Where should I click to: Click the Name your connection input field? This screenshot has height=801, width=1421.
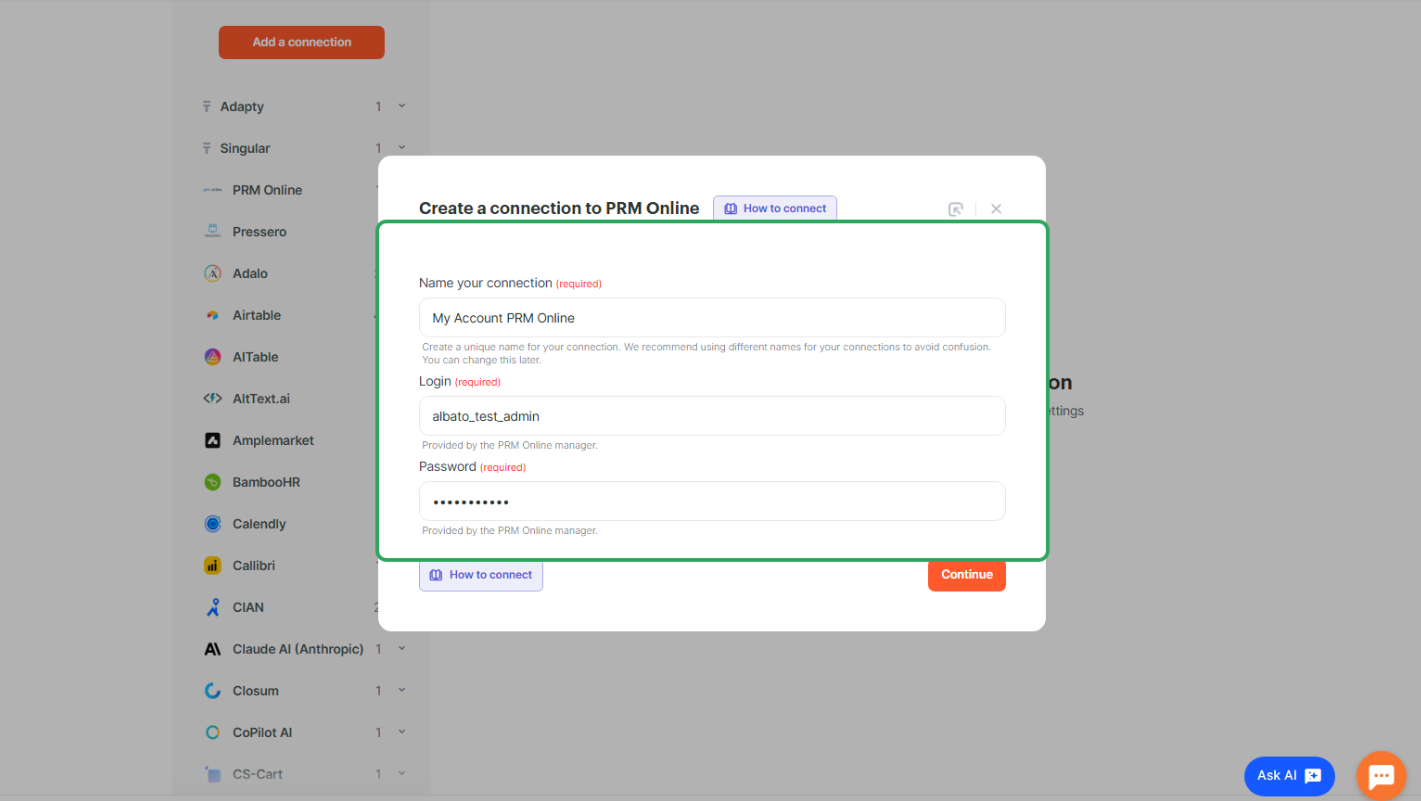711,318
